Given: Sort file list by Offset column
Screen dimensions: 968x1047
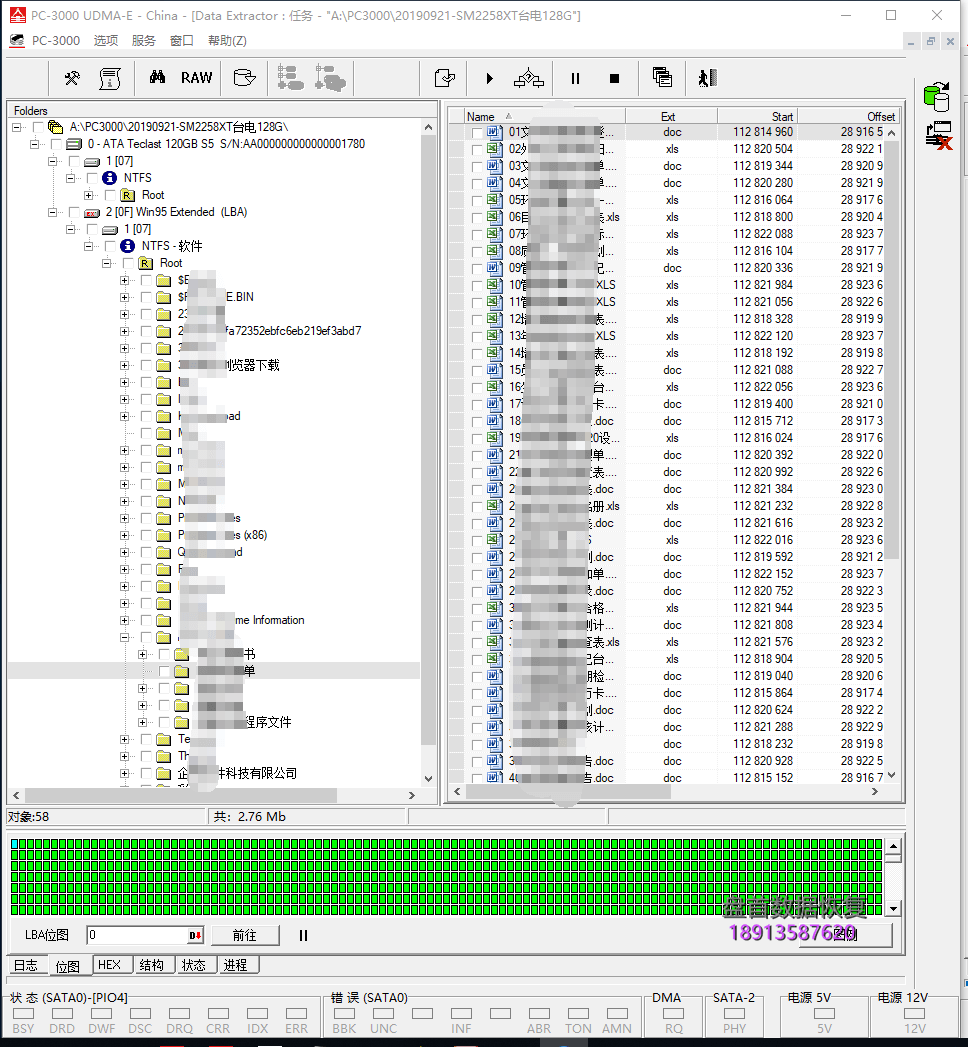Looking at the screenshot, I should 848,116.
